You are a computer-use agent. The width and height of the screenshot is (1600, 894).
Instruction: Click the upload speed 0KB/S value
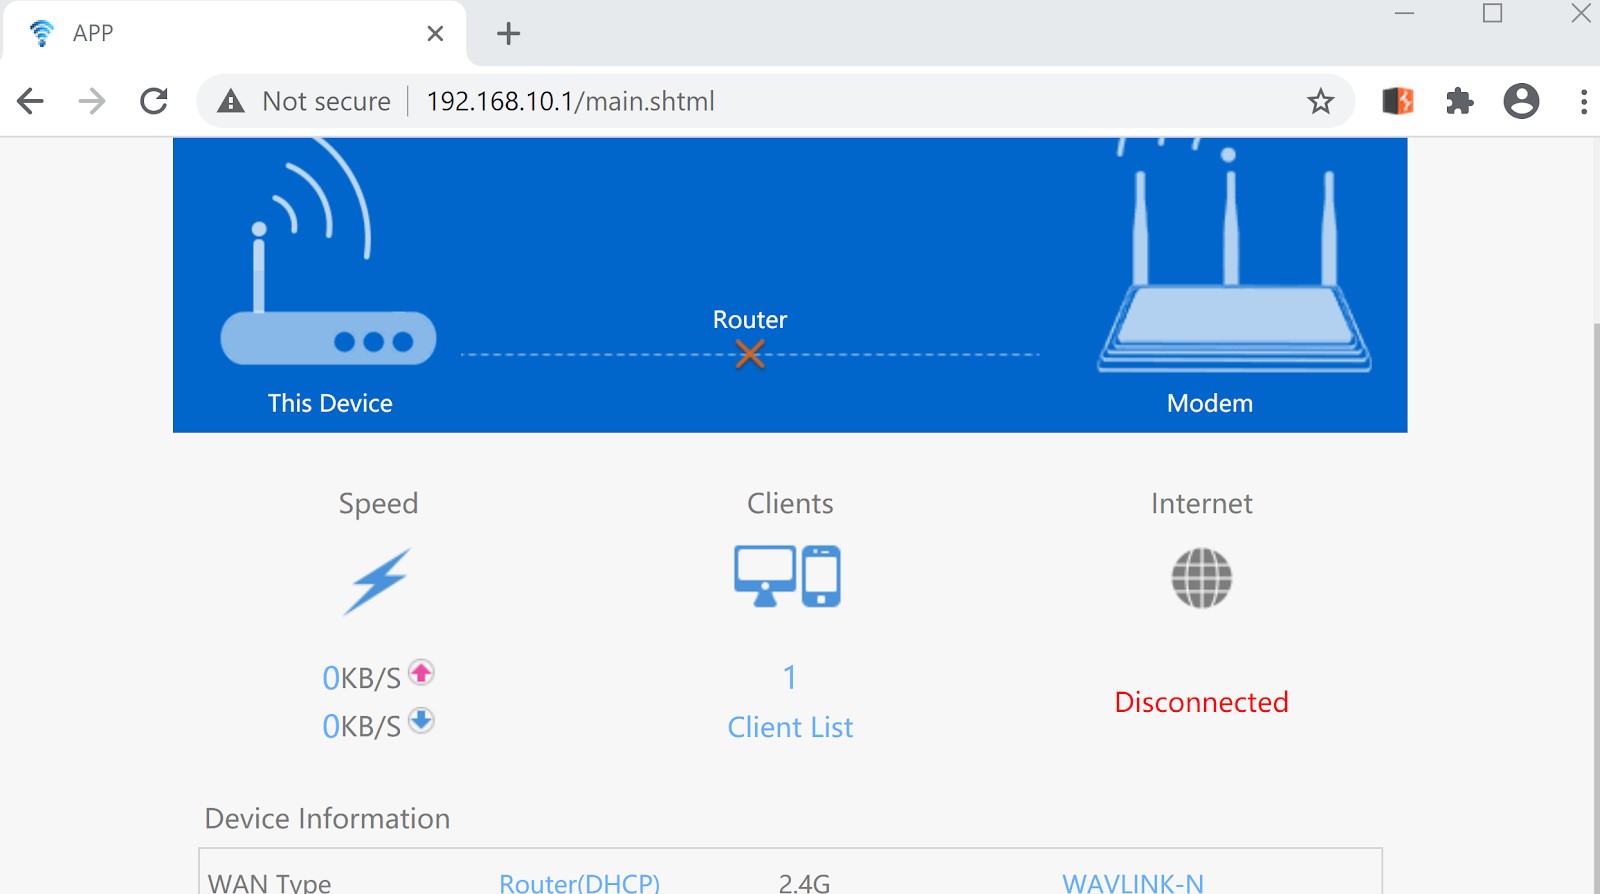point(361,678)
